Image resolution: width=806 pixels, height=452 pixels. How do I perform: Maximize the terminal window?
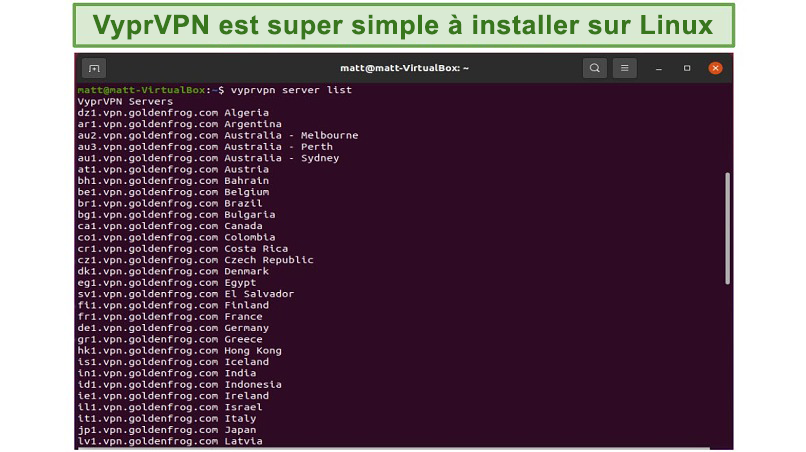coord(687,68)
